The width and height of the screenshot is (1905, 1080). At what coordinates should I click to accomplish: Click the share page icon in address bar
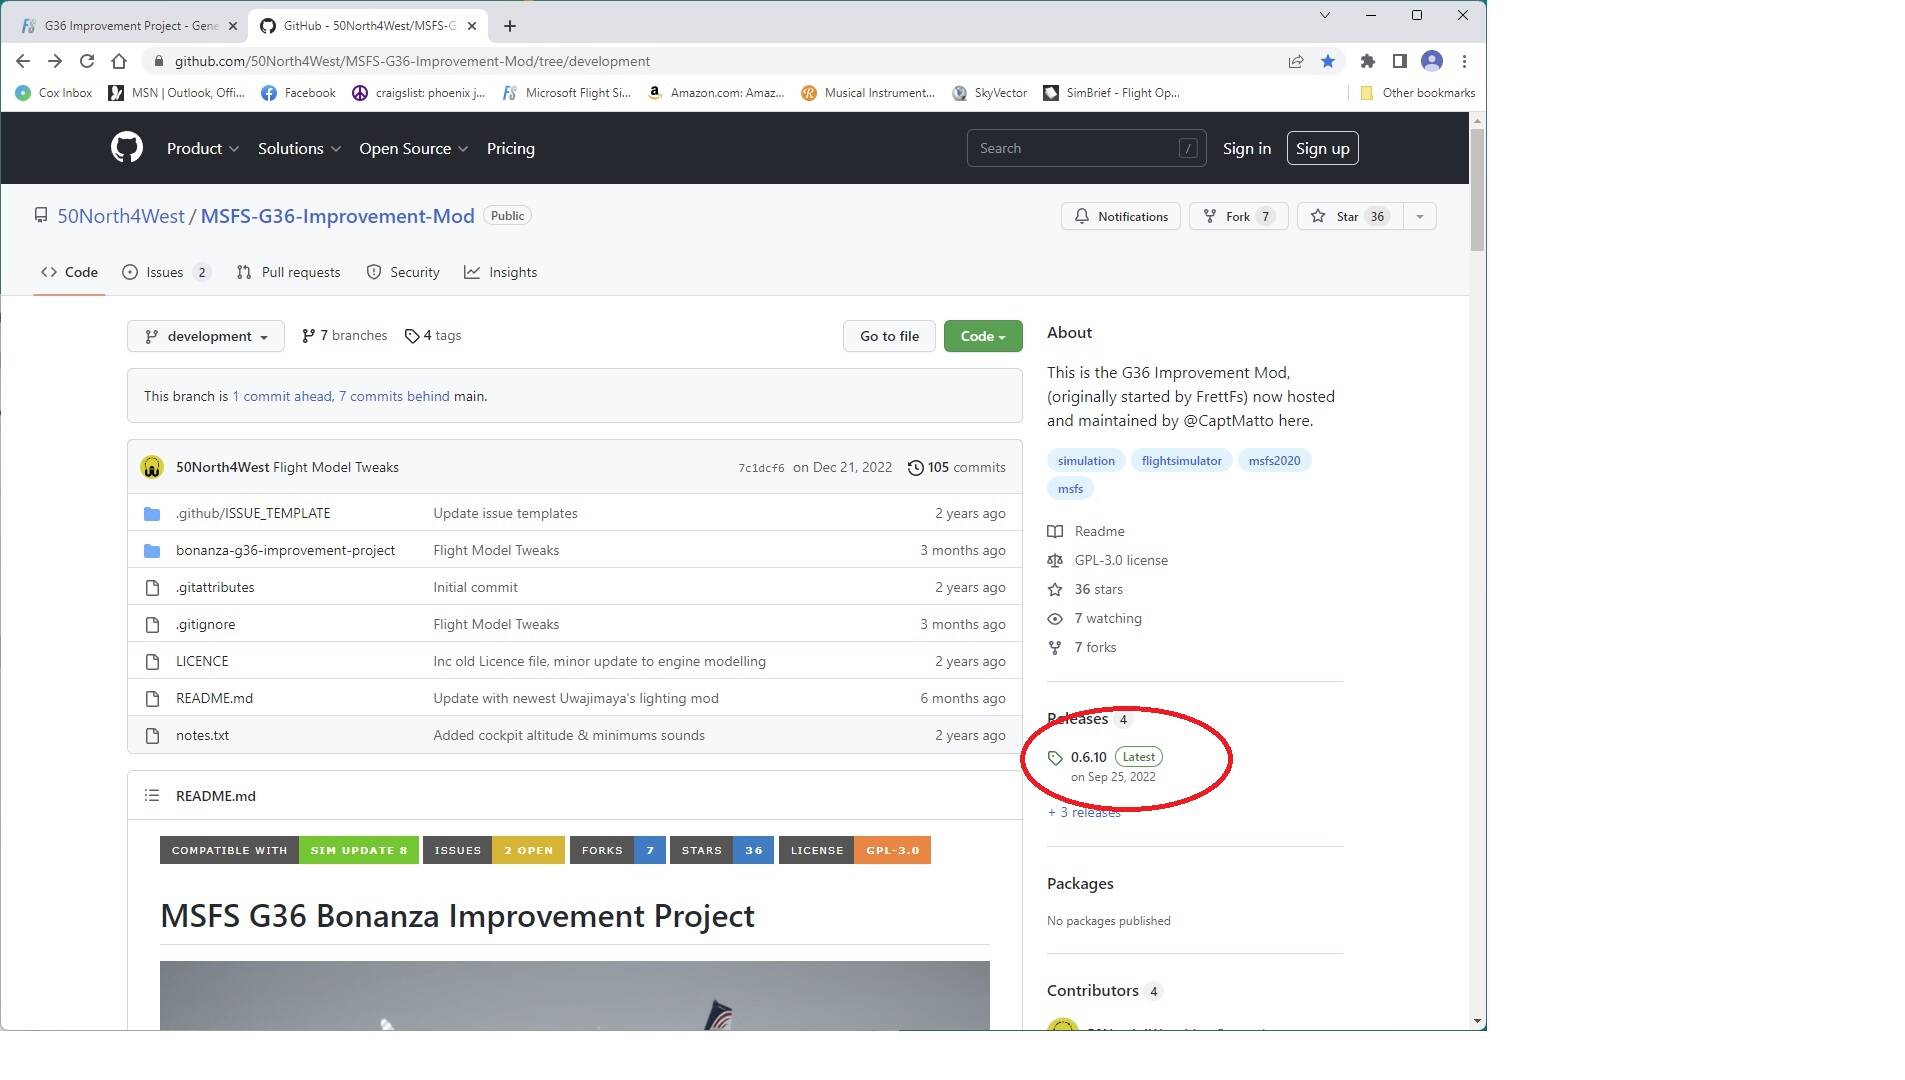point(1295,61)
